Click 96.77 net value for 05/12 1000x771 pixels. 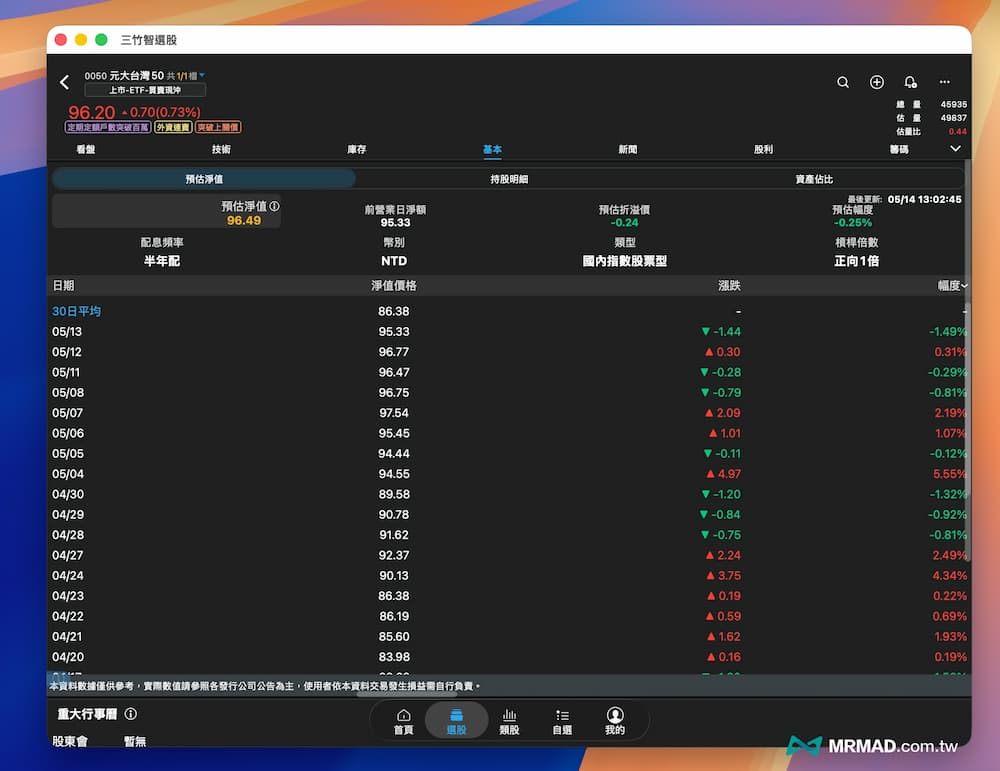tap(393, 352)
